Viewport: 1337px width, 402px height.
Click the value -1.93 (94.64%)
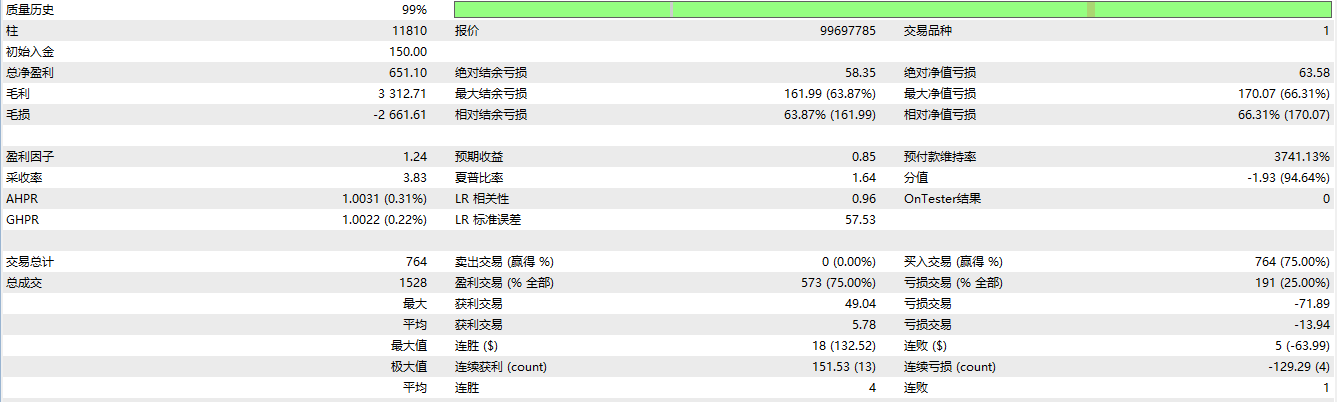pyautogui.click(x=1290, y=178)
